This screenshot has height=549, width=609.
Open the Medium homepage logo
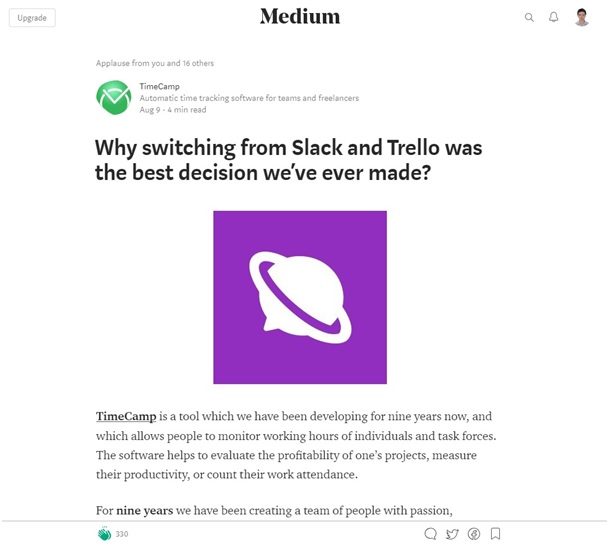(300, 16)
